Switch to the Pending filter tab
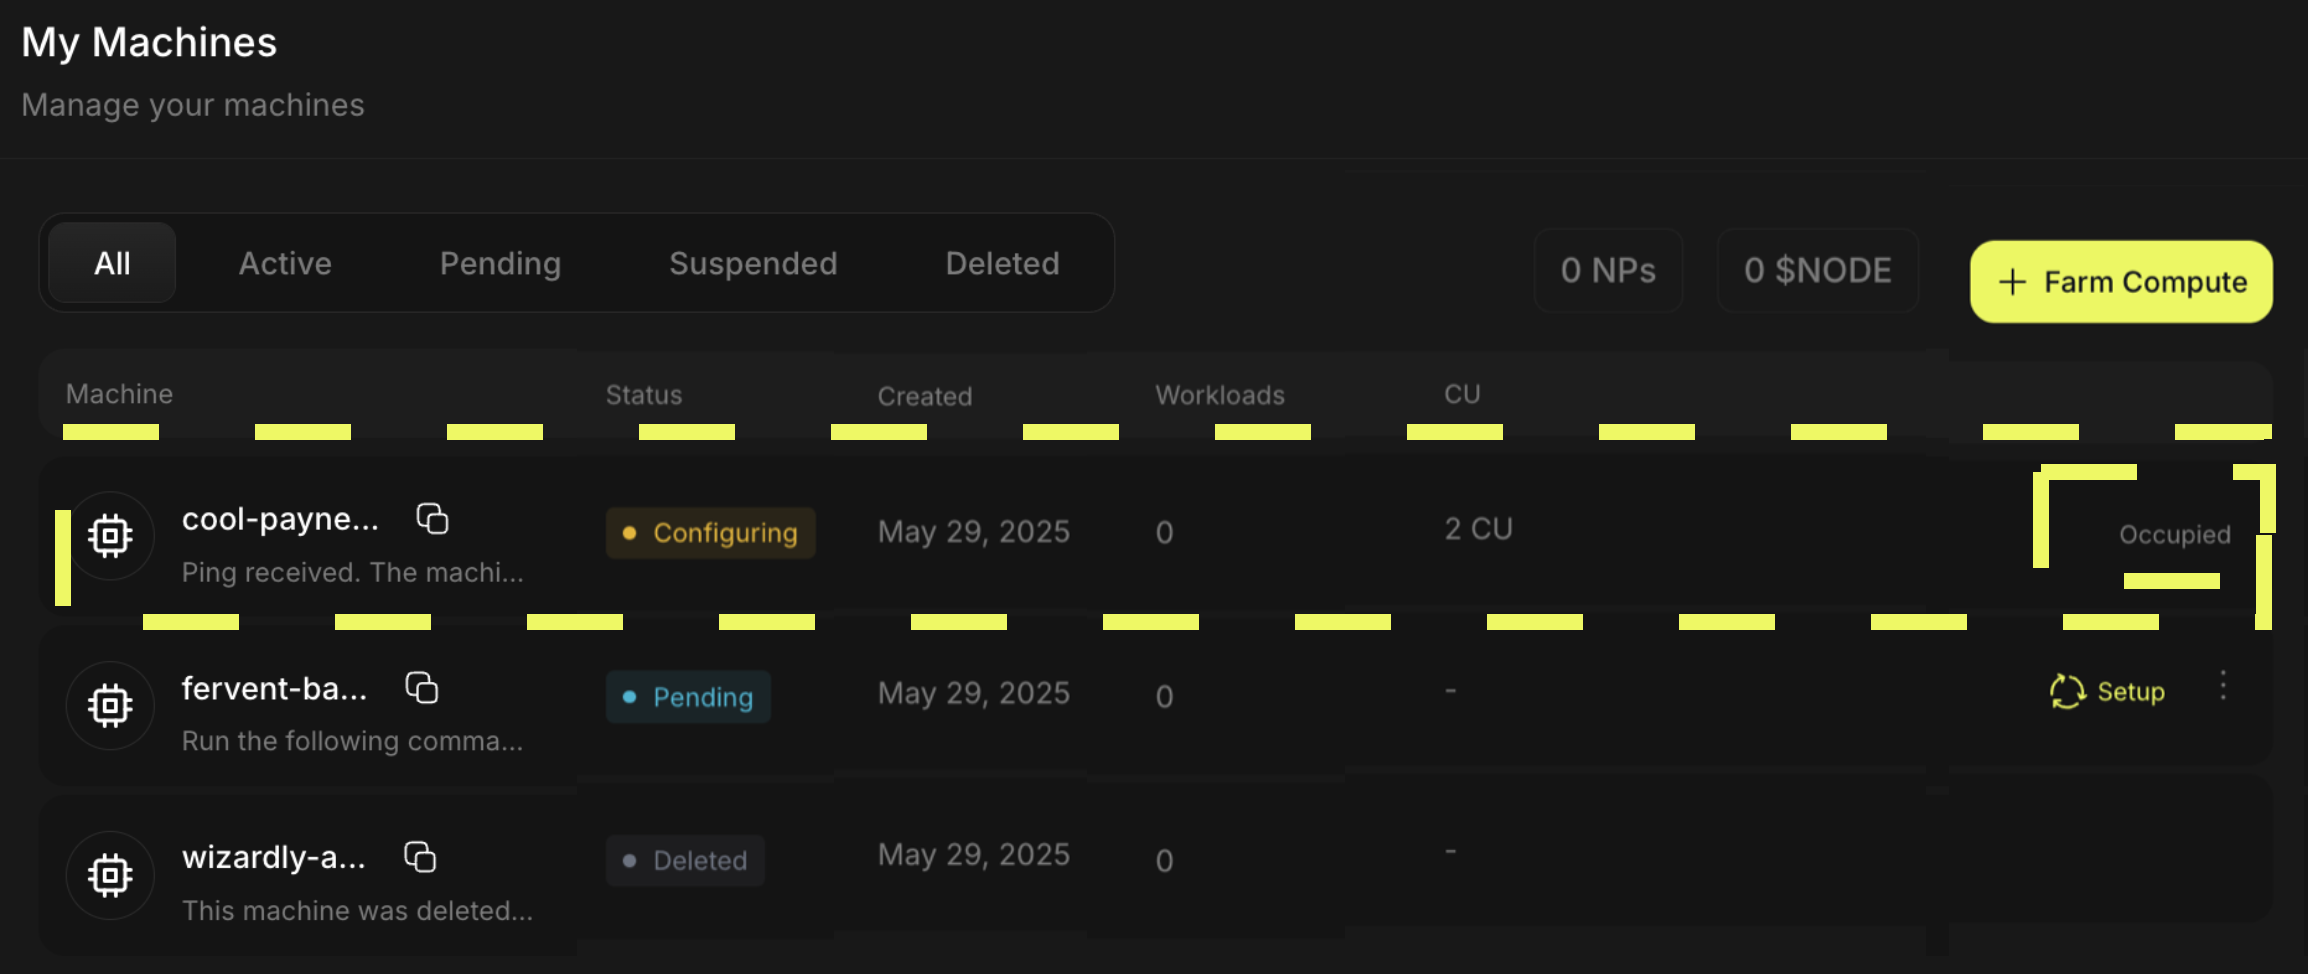The height and width of the screenshot is (974, 2308). pos(500,263)
